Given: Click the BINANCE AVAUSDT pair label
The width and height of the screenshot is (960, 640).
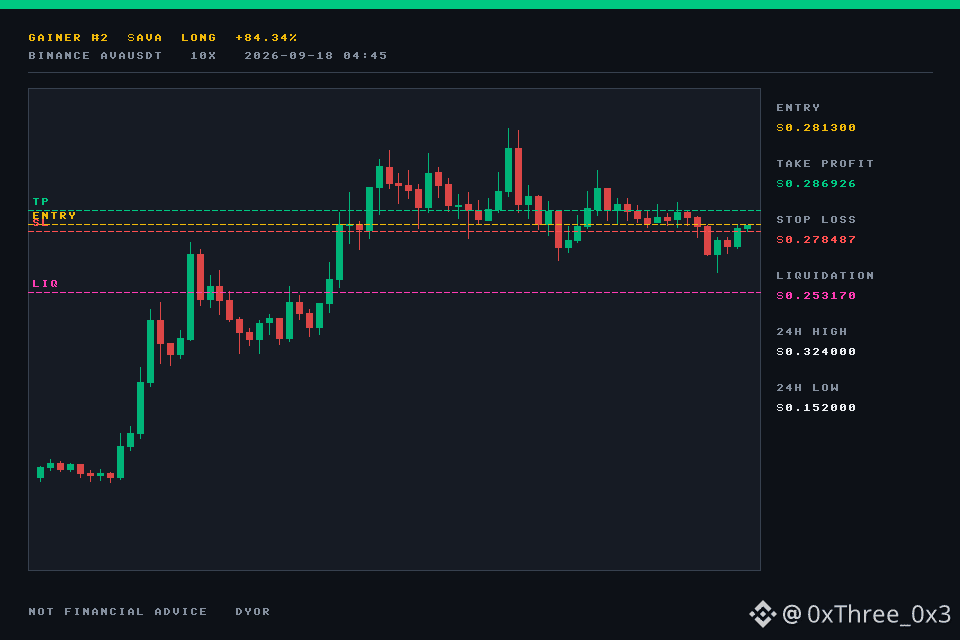Looking at the screenshot, I should point(96,56).
